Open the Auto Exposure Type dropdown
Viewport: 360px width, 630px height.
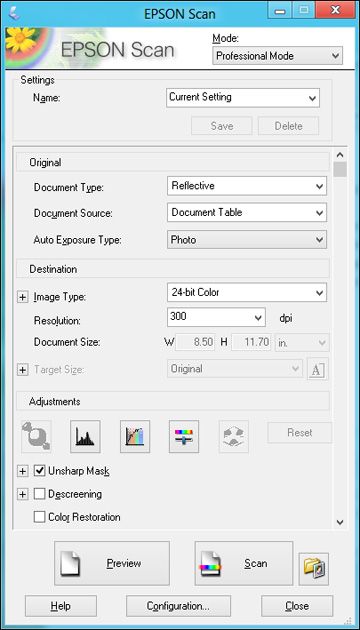click(247, 240)
